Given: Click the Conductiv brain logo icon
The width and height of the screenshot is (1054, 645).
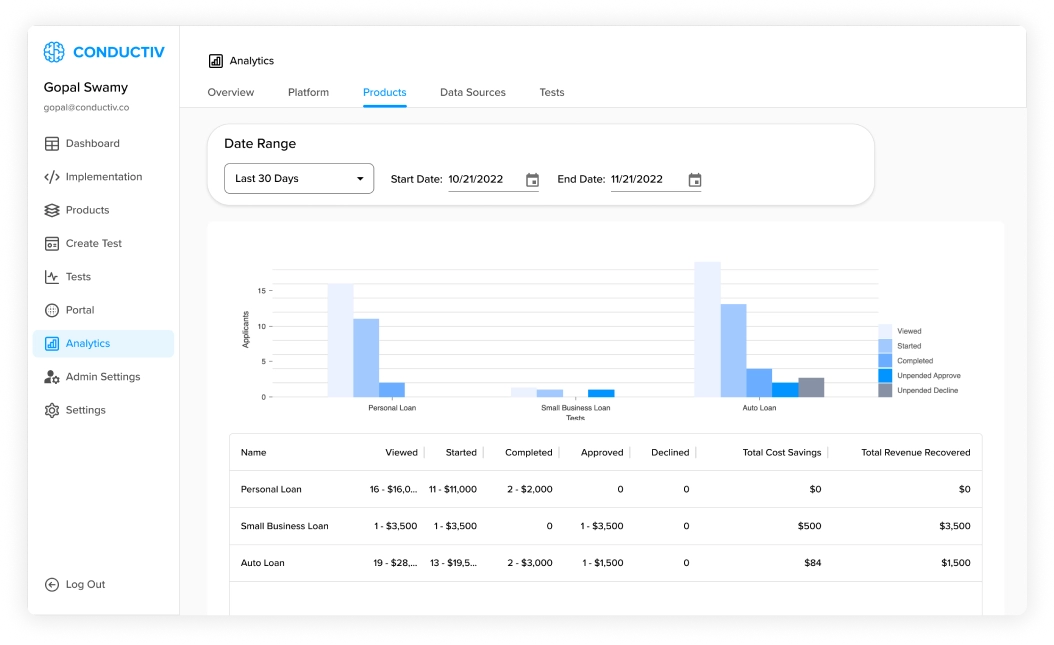Looking at the screenshot, I should pyautogui.click(x=54, y=52).
